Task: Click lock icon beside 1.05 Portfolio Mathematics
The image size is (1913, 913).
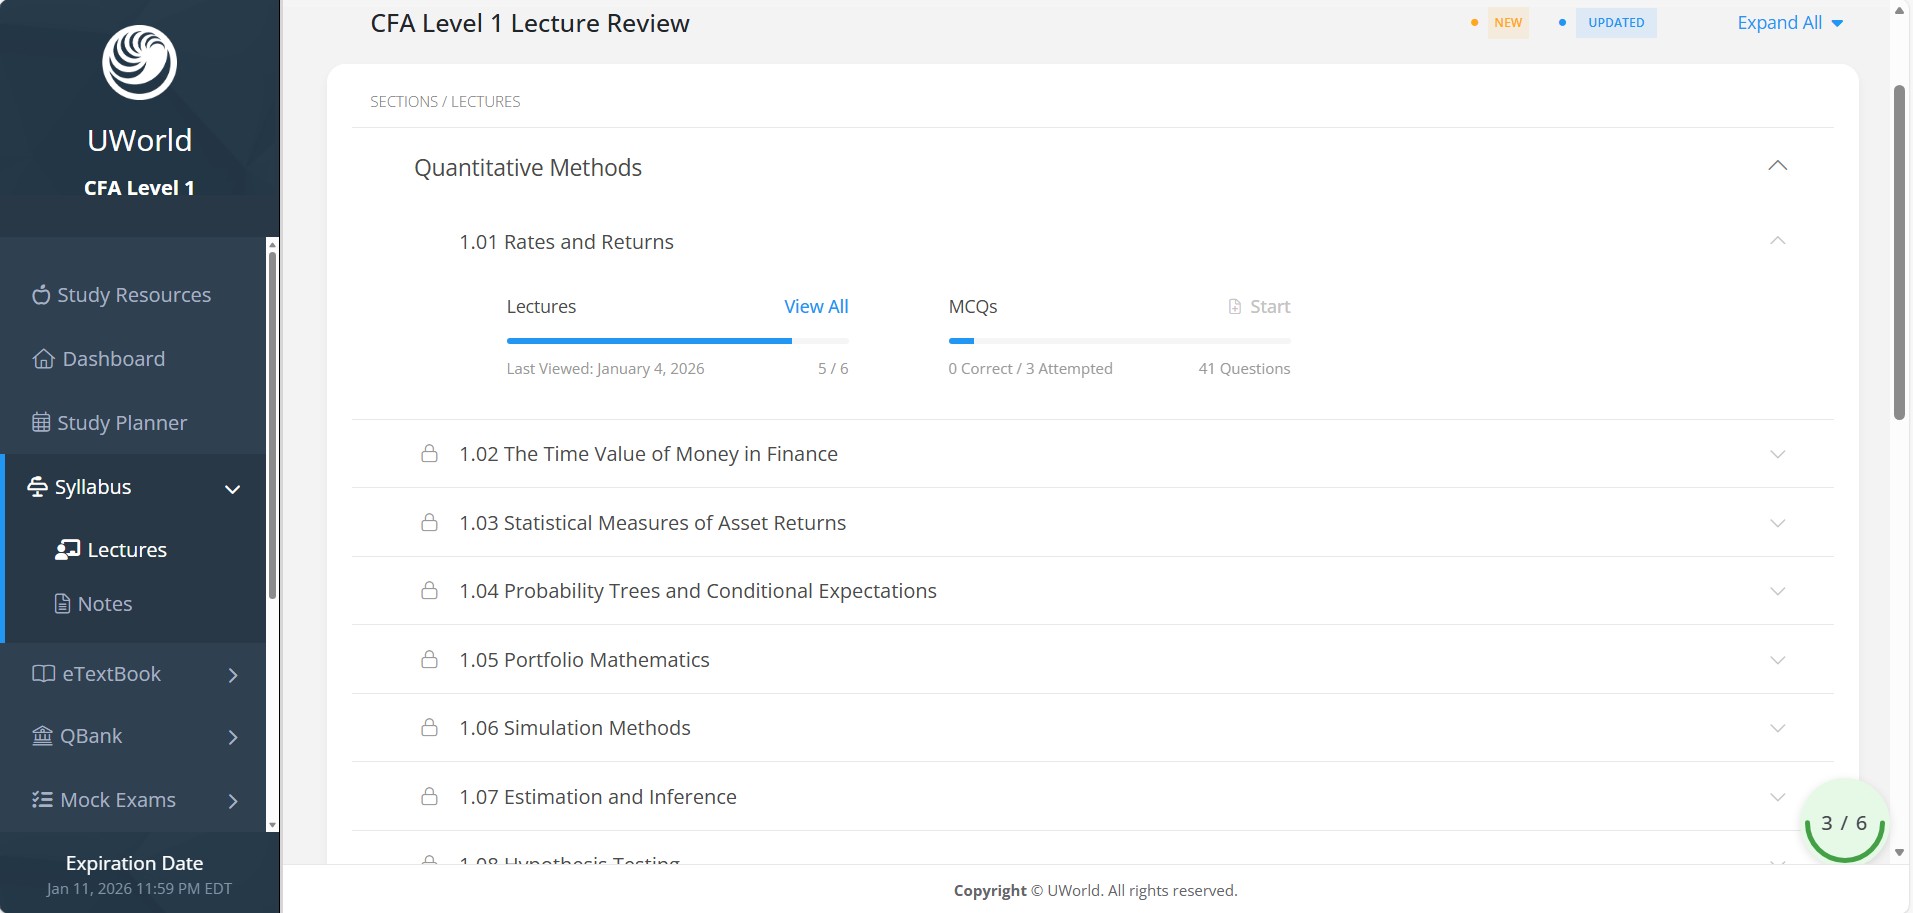Action: [429, 660]
